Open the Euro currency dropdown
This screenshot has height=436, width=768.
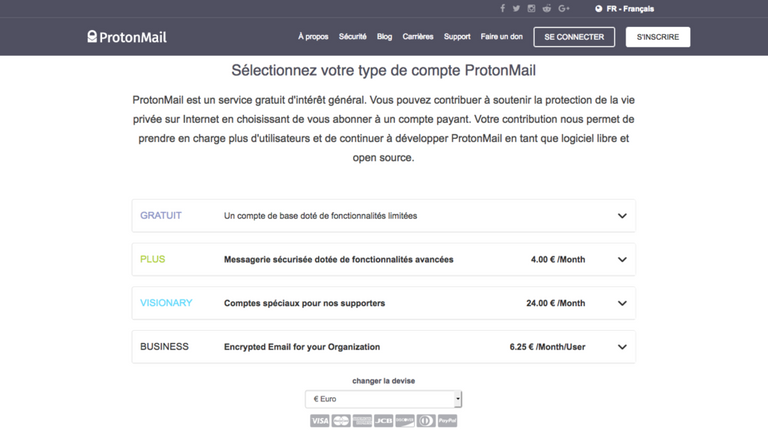coord(384,399)
